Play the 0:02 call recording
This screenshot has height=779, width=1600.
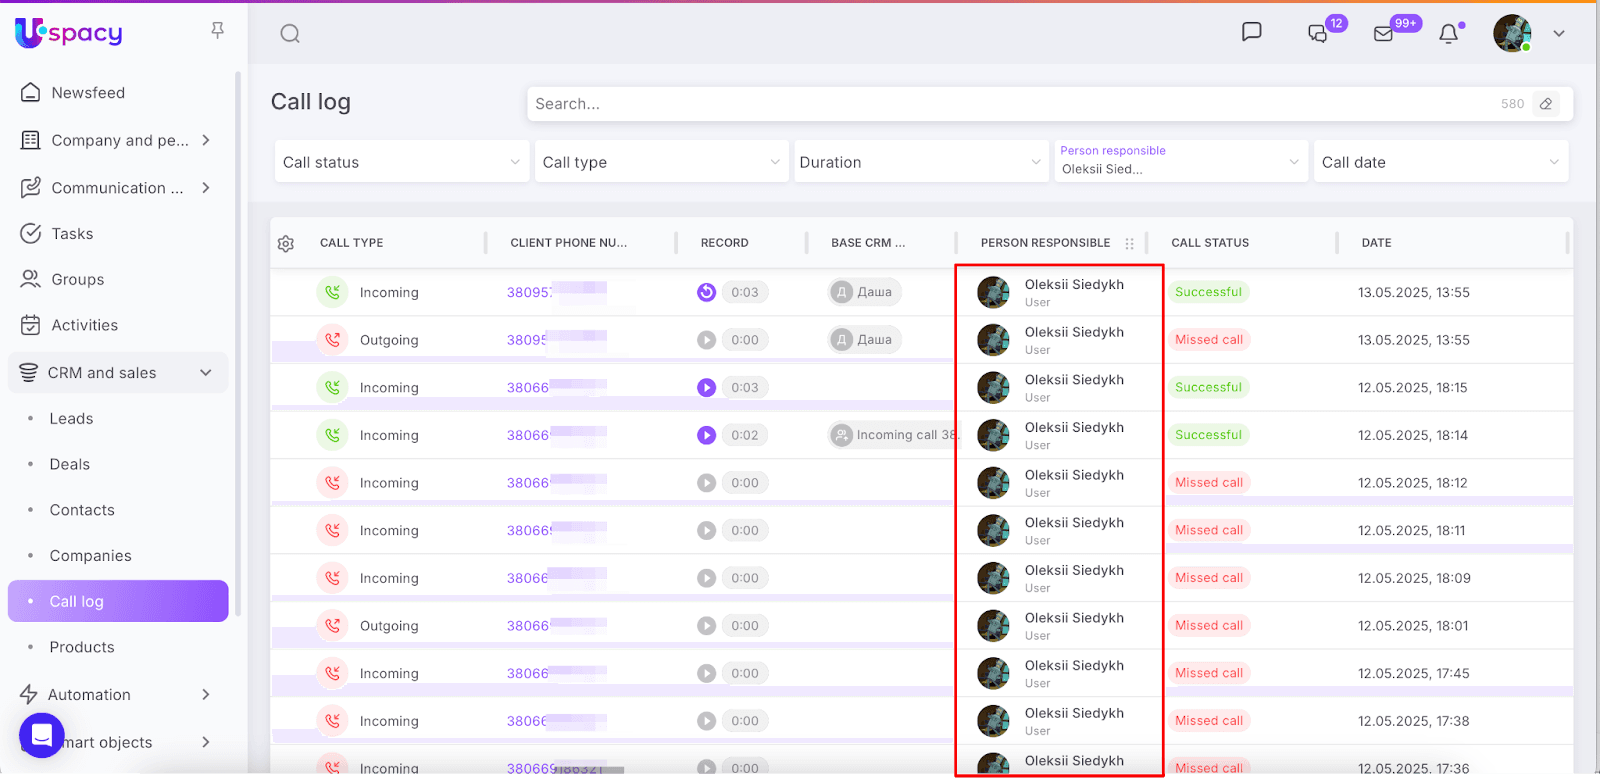[707, 435]
